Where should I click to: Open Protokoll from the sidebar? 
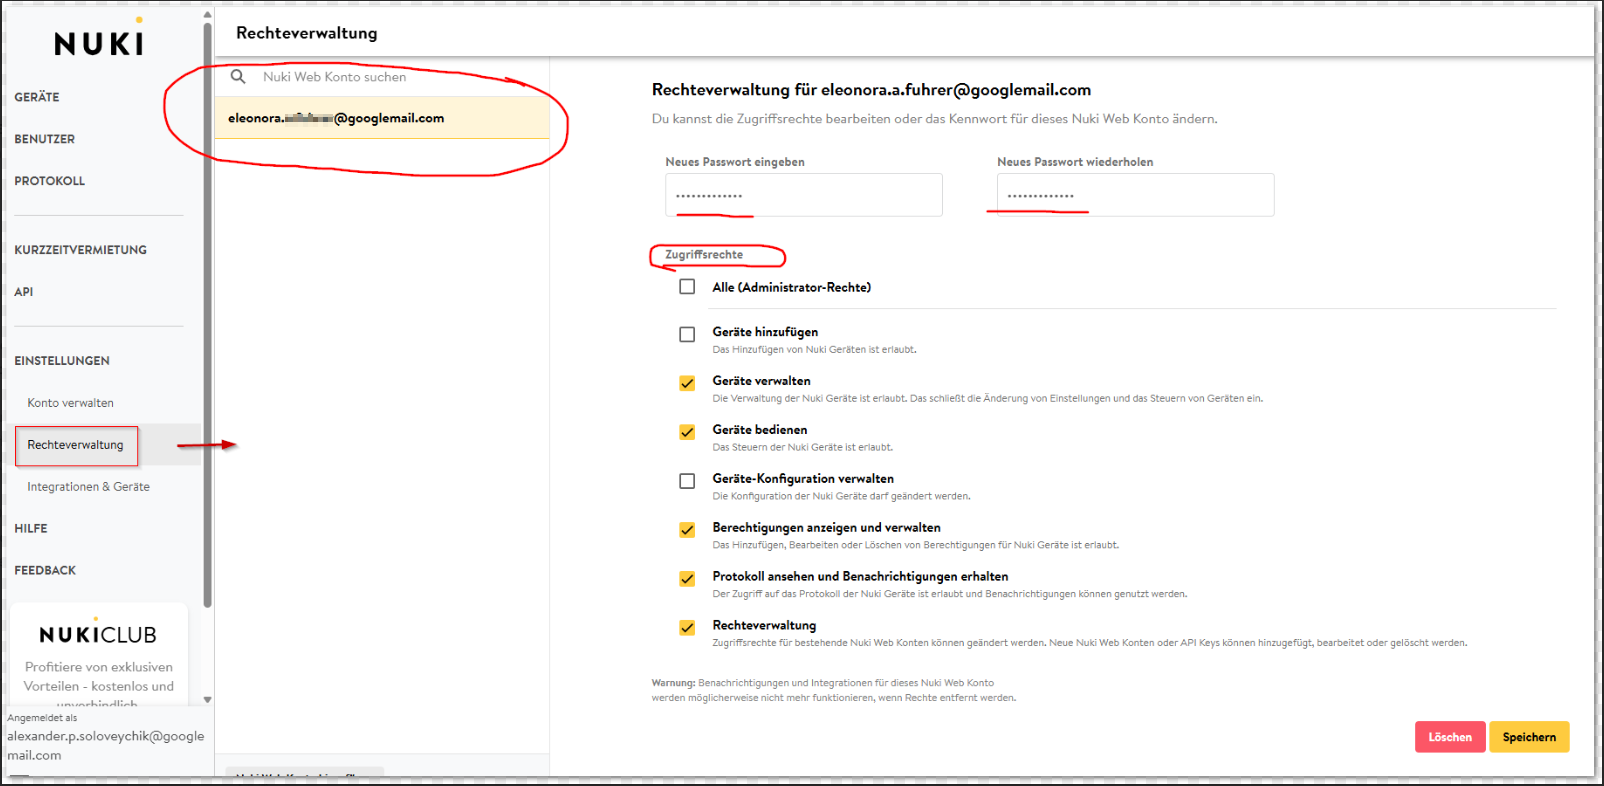tap(50, 181)
